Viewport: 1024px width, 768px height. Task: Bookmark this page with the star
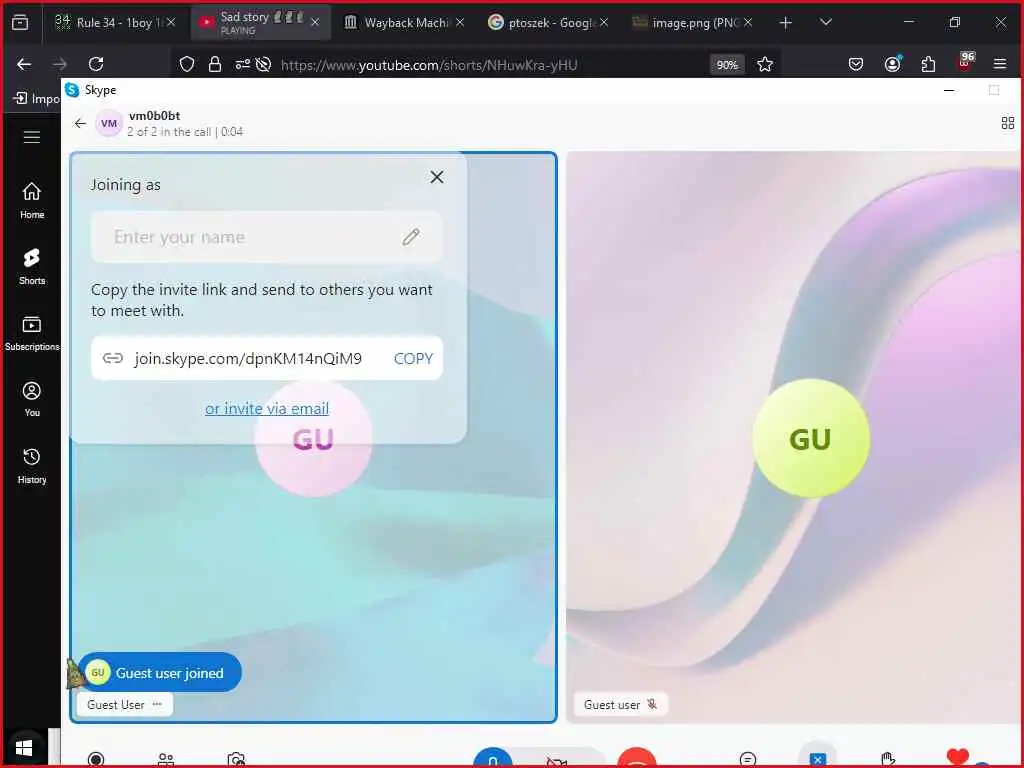[x=765, y=64]
